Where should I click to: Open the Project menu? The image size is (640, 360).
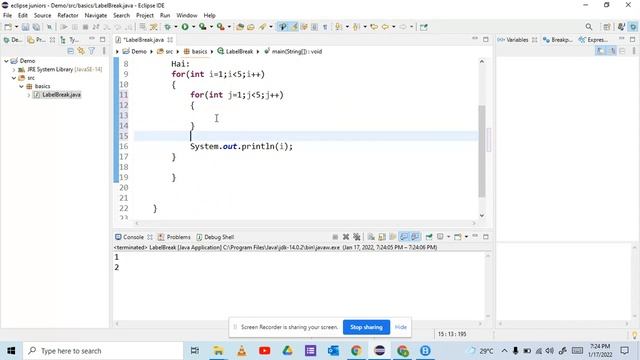pos(145,16)
